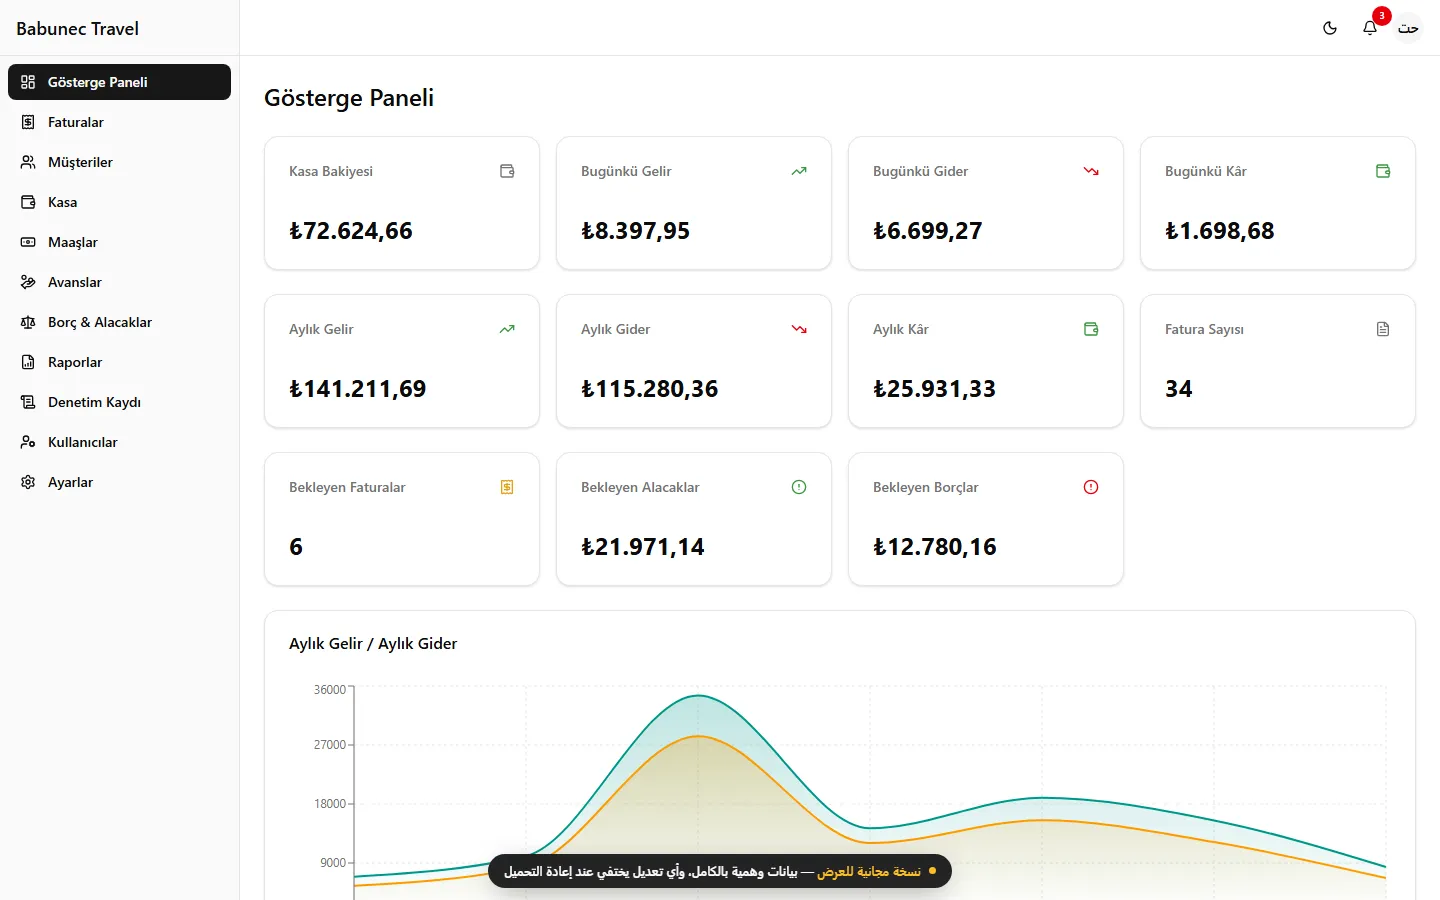The height and width of the screenshot is (900, 1440).
Task: Click the Avanslar hand-coins icon
Action: (28, 282)
